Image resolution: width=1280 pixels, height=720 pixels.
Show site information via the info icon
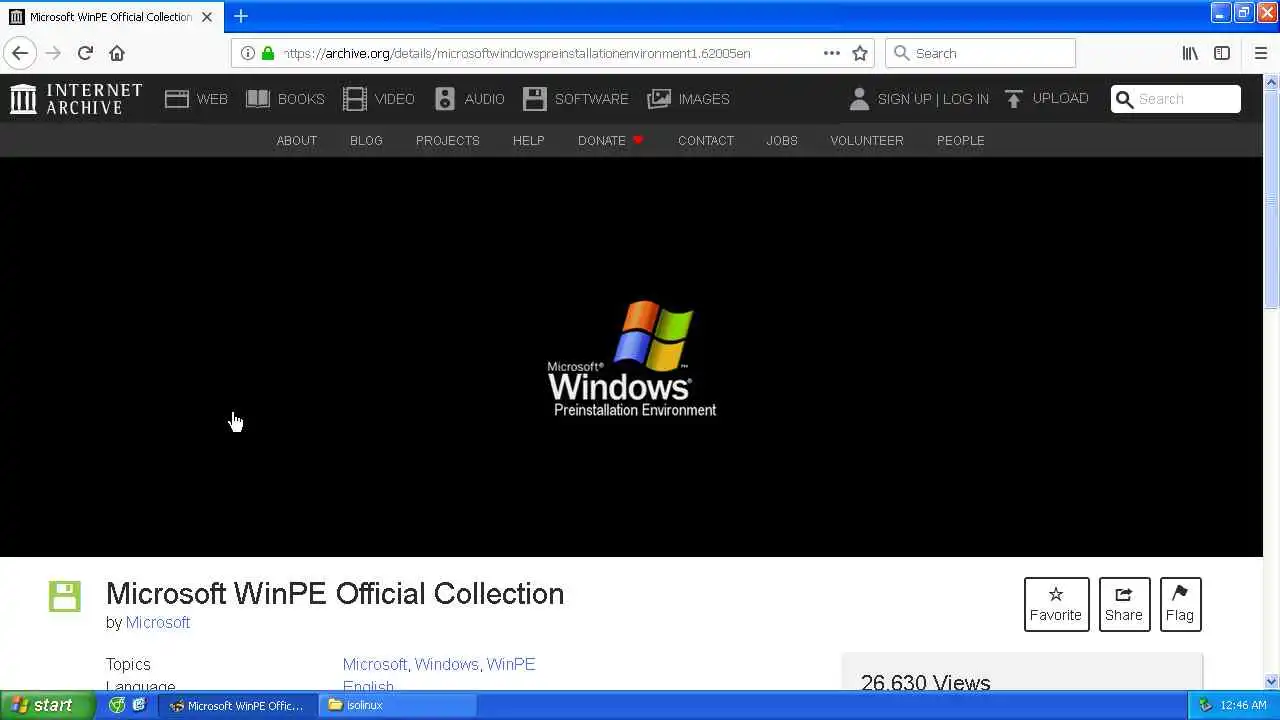click(248, 53)
